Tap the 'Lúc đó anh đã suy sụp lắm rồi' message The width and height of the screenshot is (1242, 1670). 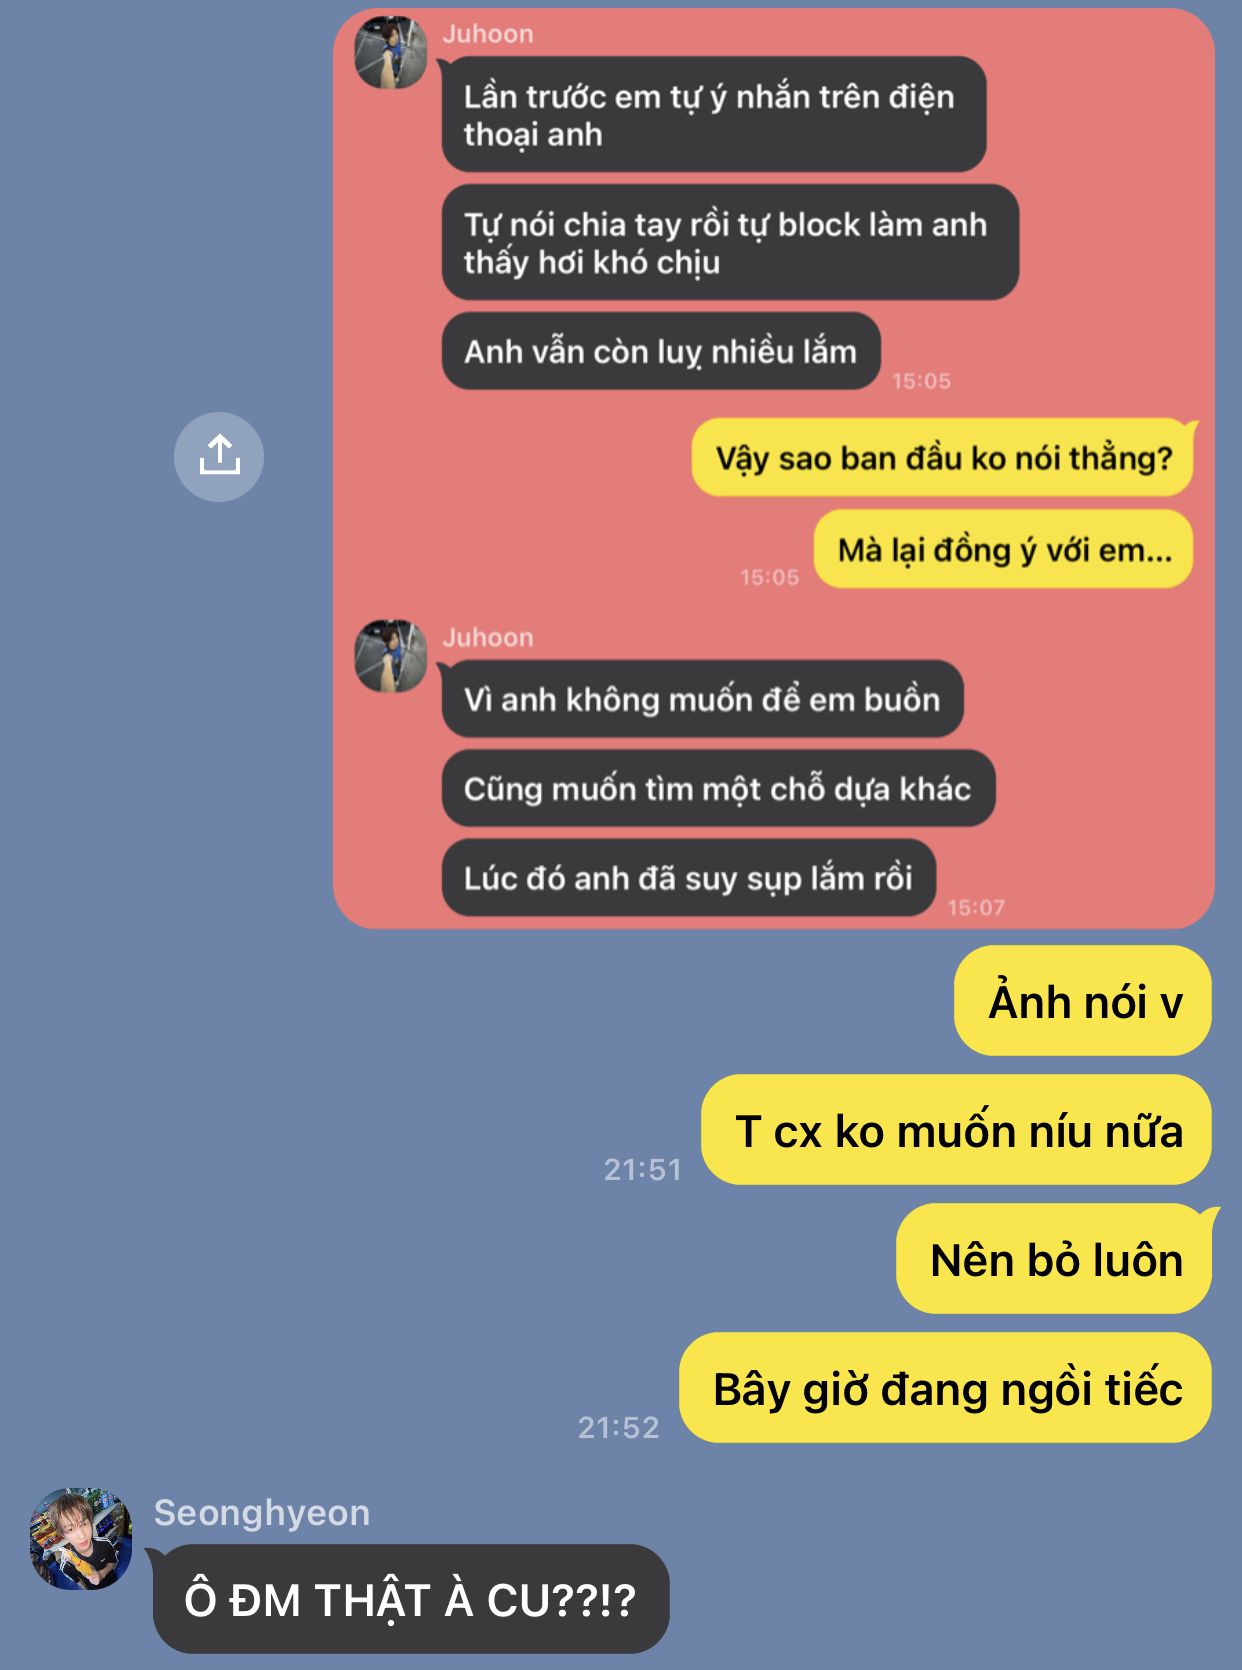click(689, 878)
